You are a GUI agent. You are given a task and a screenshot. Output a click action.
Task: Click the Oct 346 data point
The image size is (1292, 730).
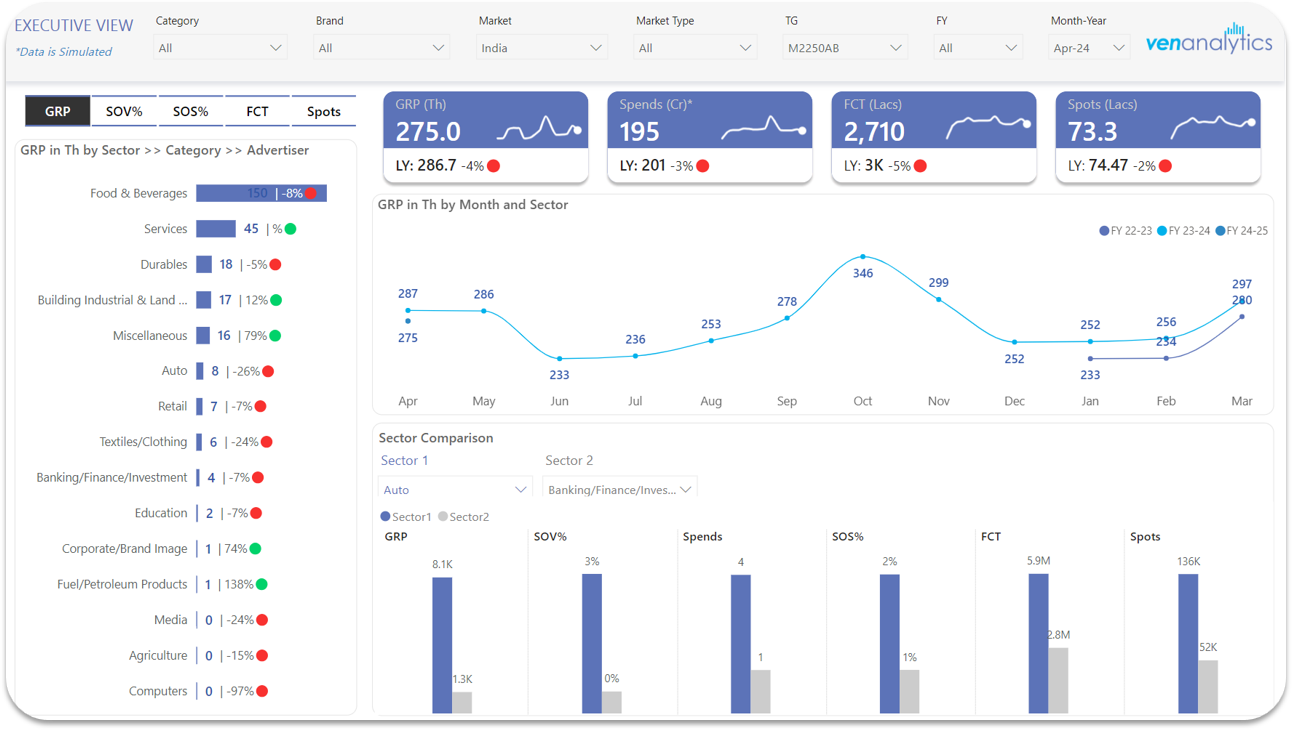863,257
